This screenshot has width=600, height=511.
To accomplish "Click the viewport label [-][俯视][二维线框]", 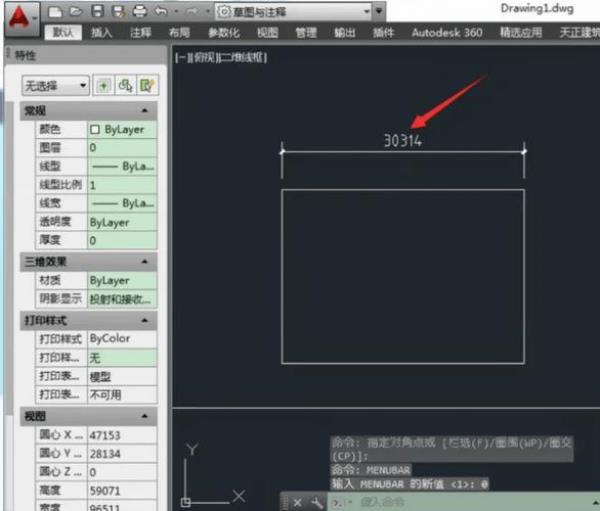I will [221, 58].
